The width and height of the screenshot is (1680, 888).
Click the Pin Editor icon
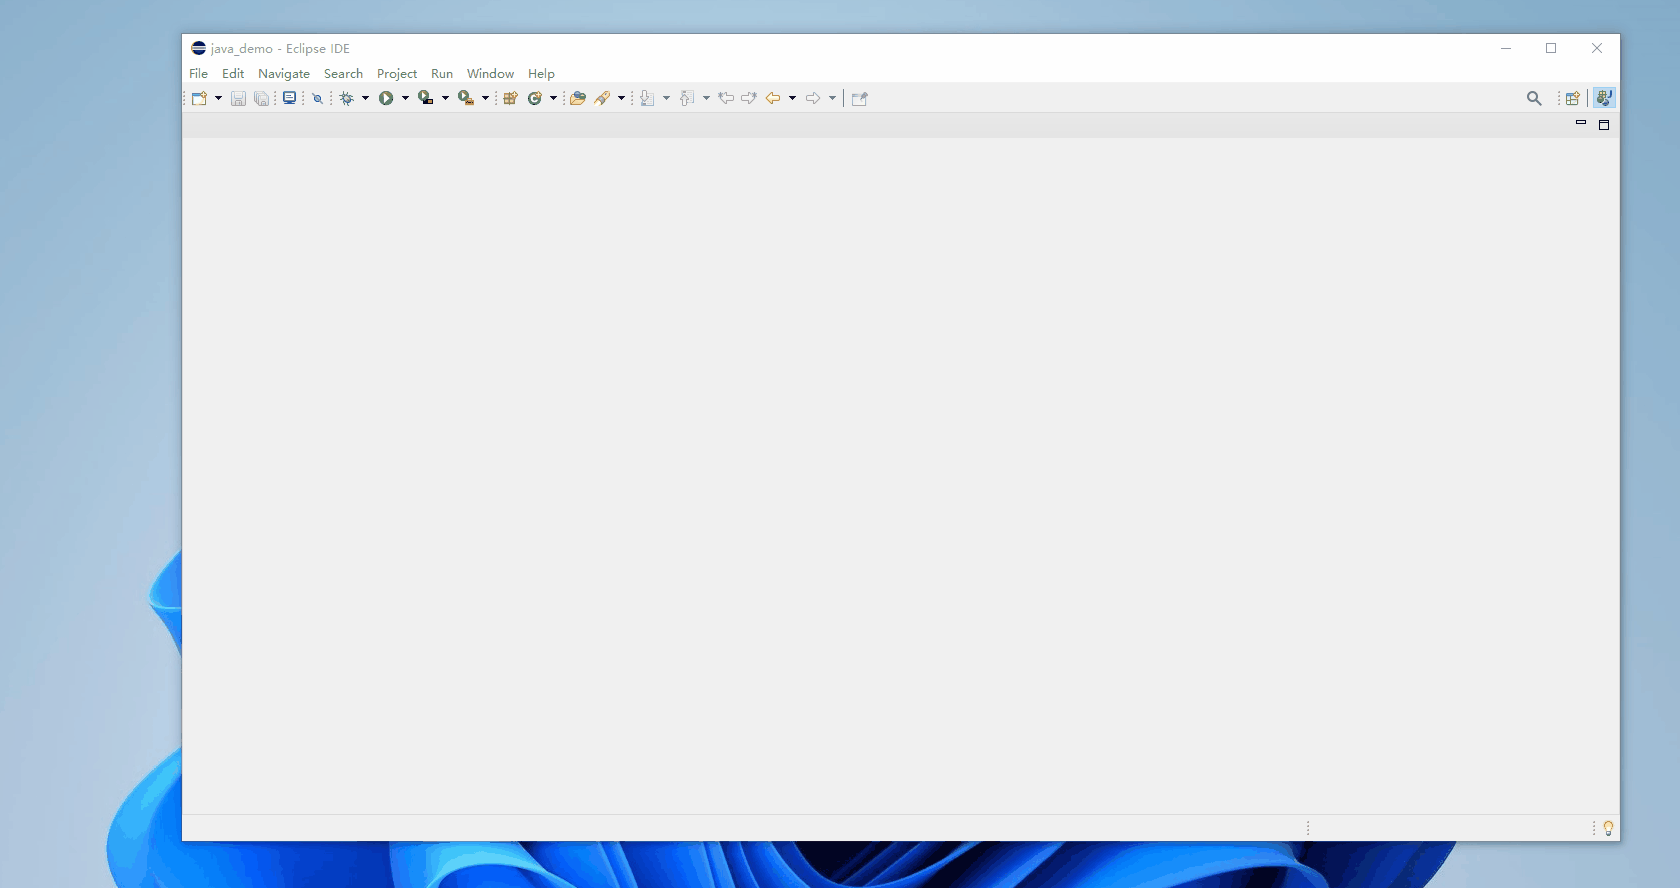(x=860, y=98)
